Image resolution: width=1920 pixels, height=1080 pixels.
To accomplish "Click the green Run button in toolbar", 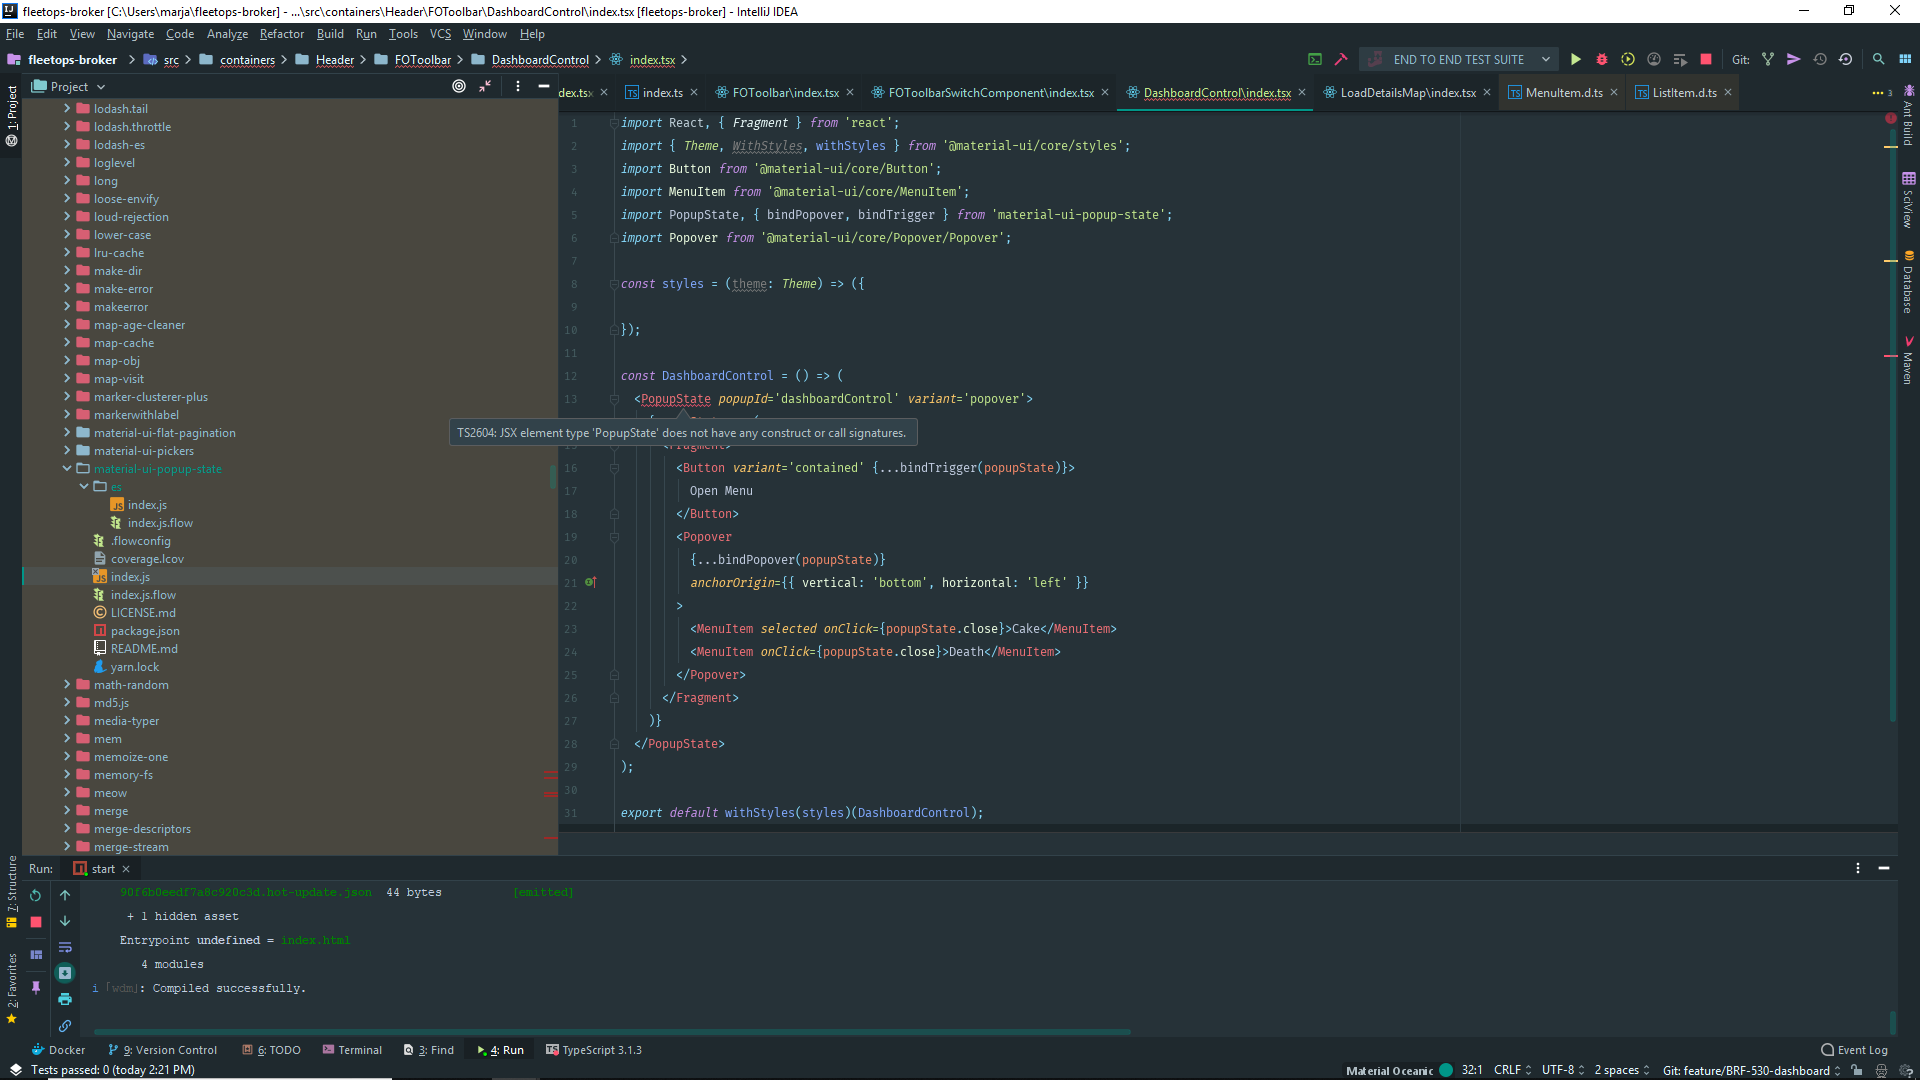I will point(1576,60).
